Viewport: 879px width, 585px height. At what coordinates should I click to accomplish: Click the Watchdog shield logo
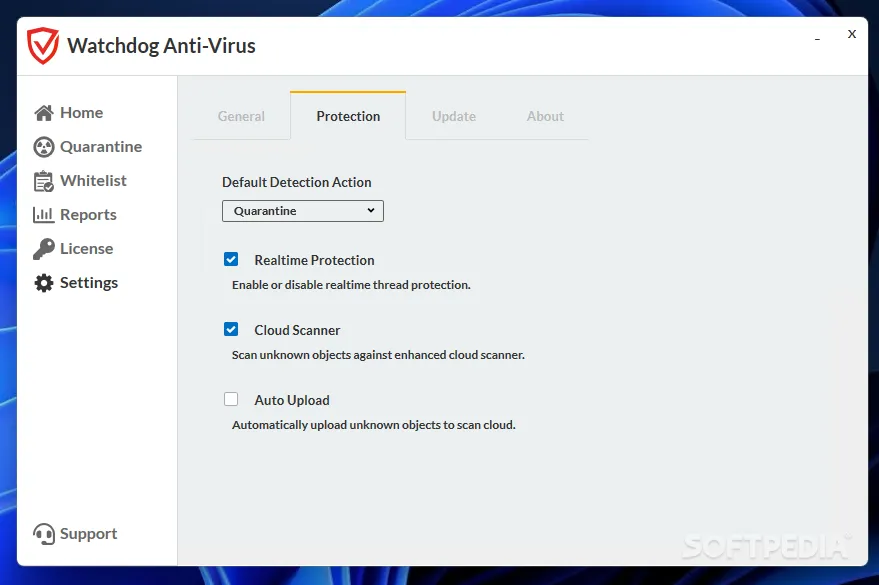tap(43, 45)
